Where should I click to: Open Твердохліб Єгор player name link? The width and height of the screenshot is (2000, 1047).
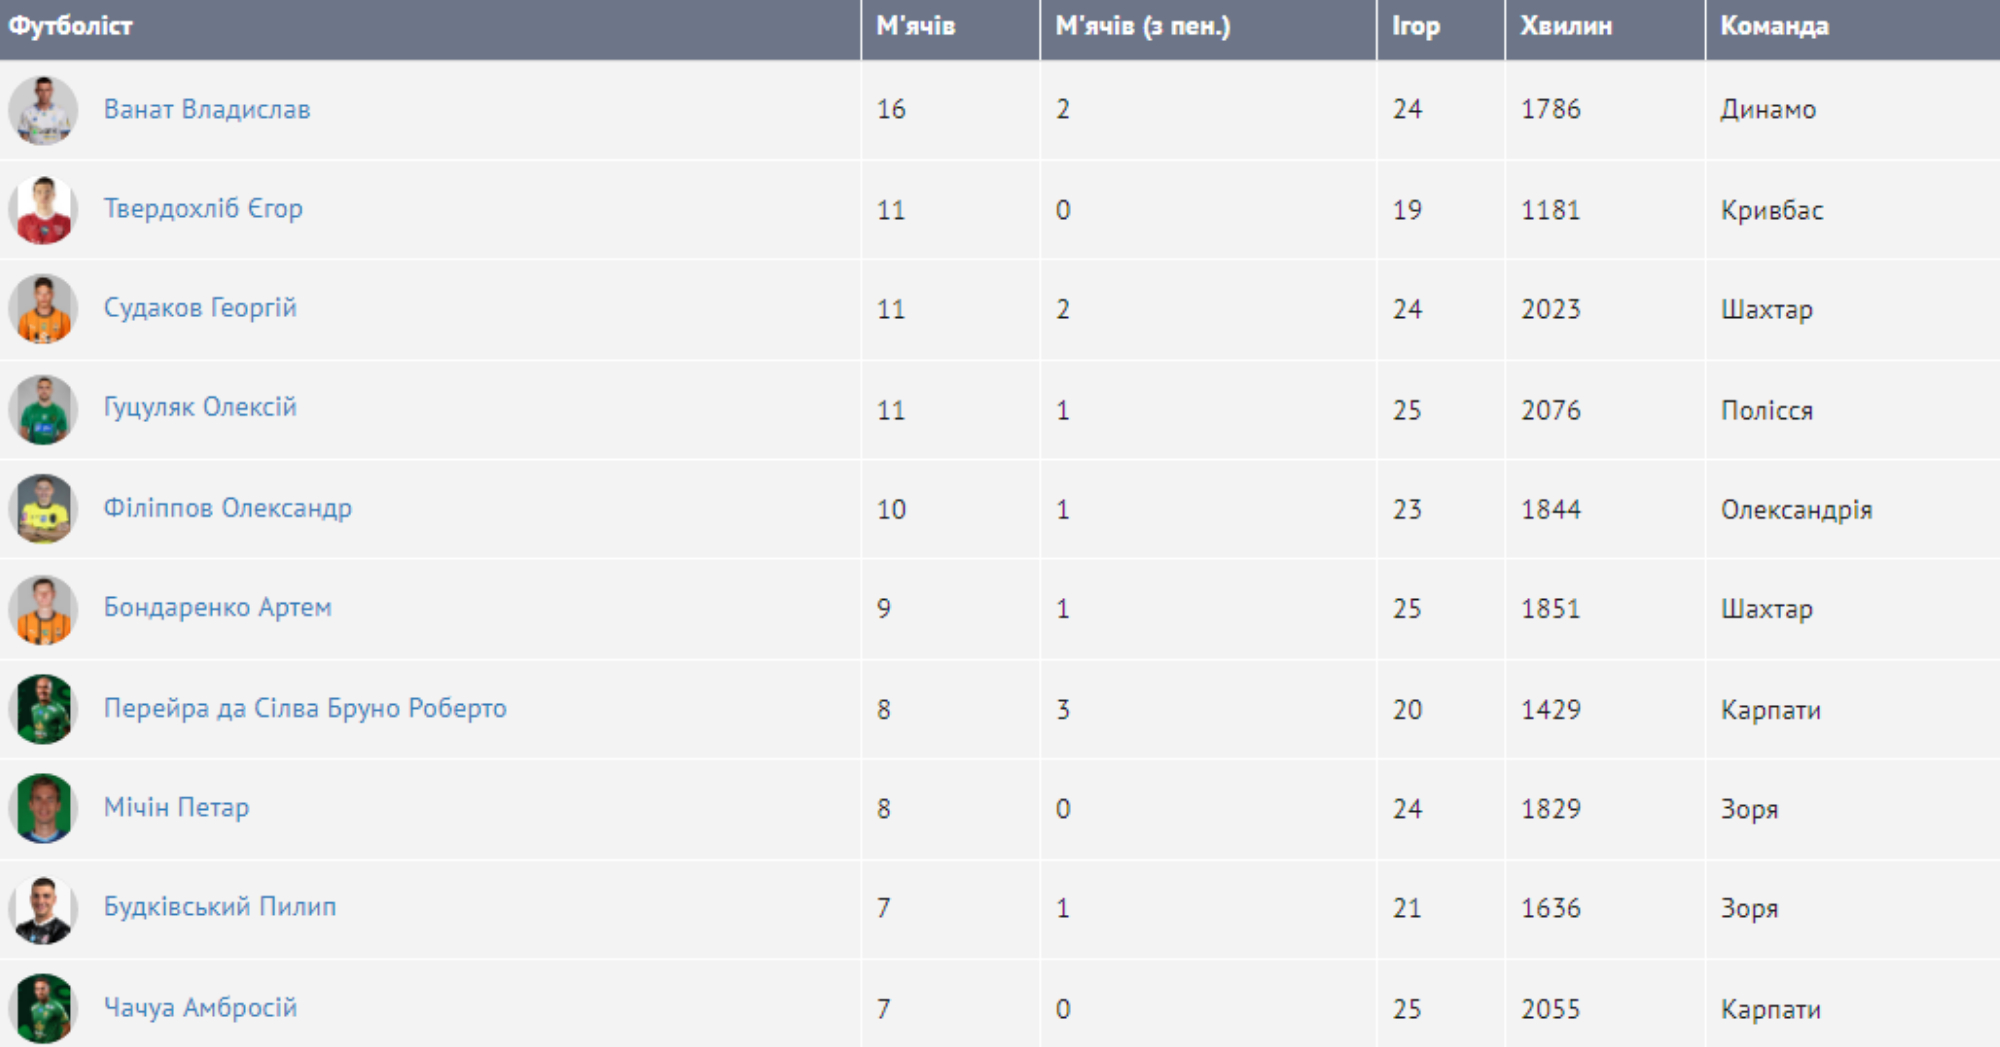coord(203,209)
